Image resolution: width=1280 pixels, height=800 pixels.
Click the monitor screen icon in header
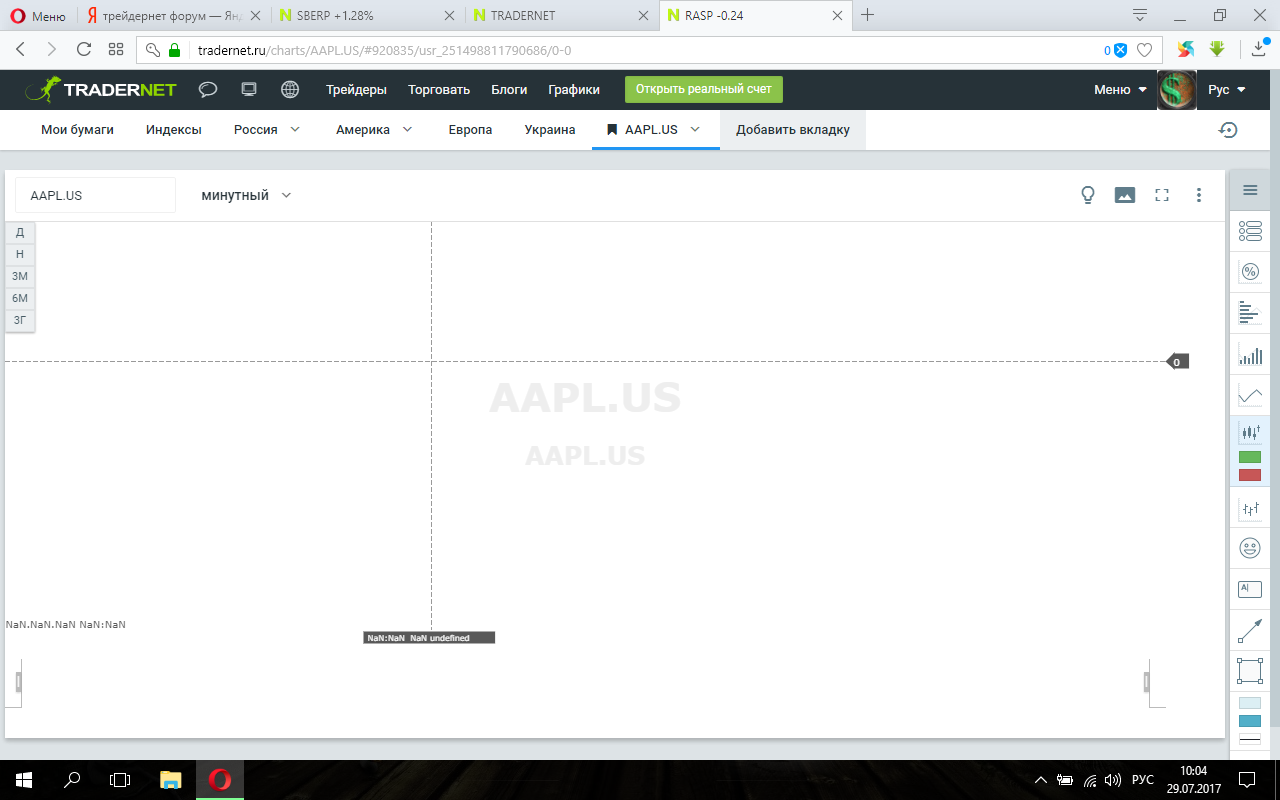point(249,89)
